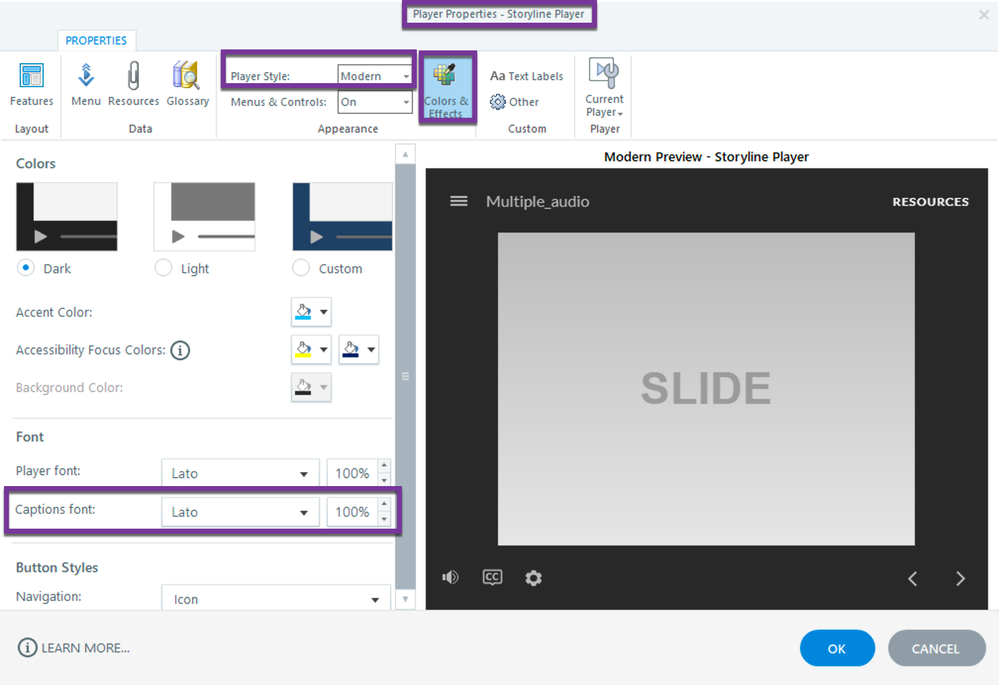Image resolution: width=999 pixels, height=685 pixels.
Task: Open the LEARN MORE link
Action: [85, 648]
